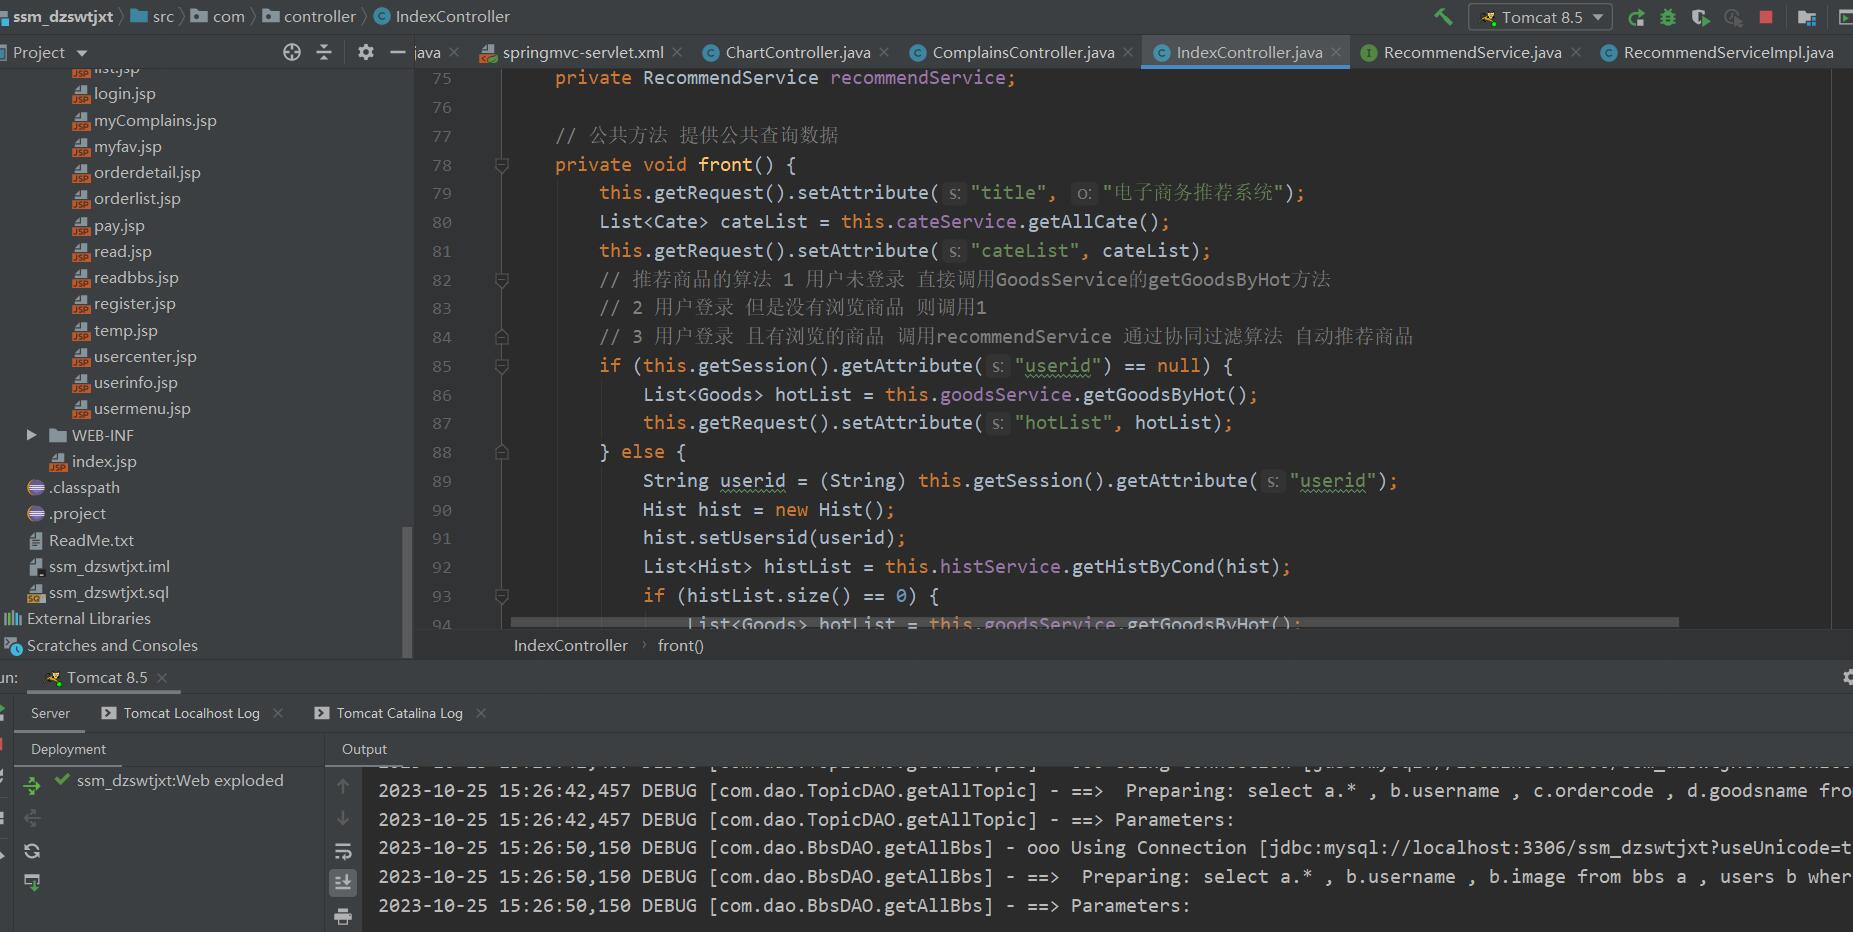Run with coverage using the shield icon
This screenshot has height=932, width=1853.
click(x=1700, y=17)
